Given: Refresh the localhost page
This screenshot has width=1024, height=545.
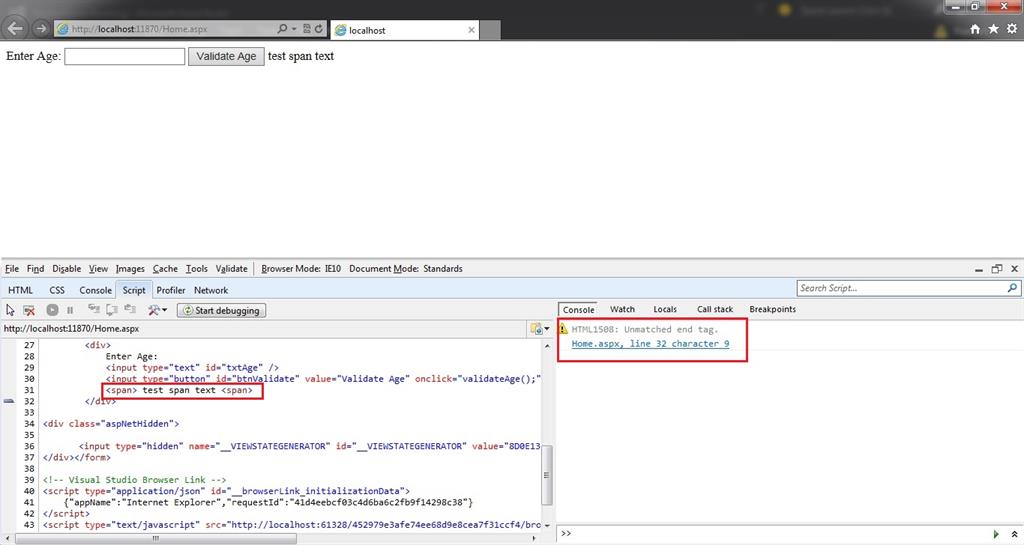Looking at the screenshot, I should [319, 29].
